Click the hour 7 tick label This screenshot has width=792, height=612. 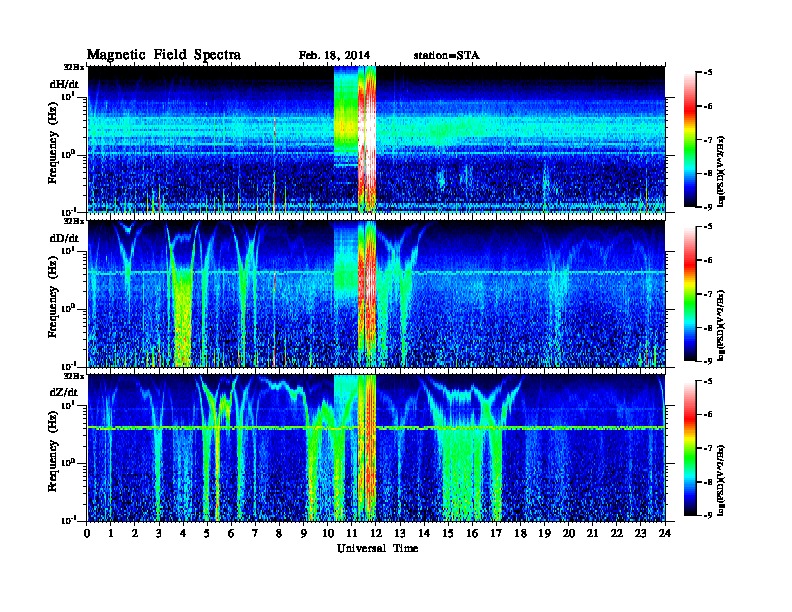pyautogui.click(x=255, y=533)
